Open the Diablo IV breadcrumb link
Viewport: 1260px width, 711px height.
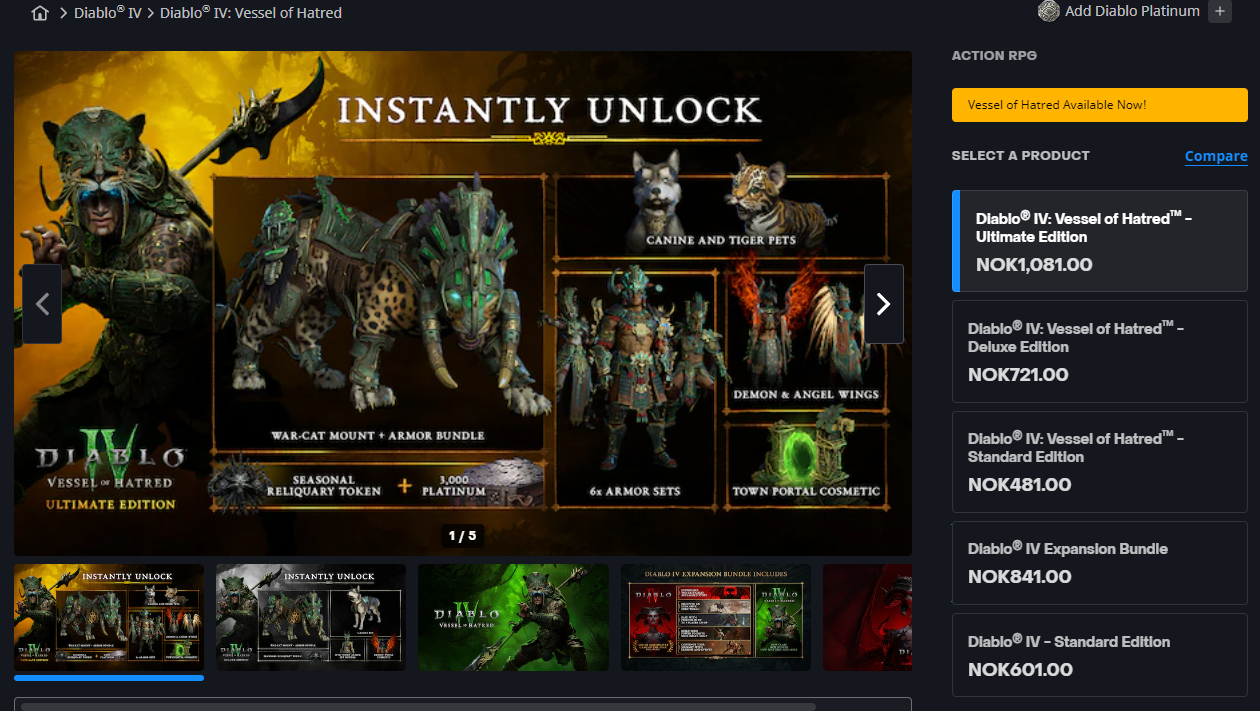click(108, 13)
